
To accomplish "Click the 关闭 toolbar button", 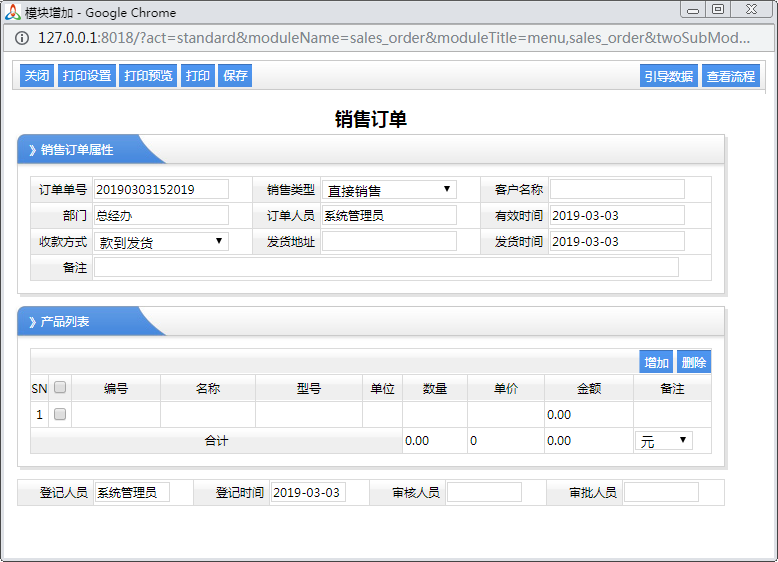I will point(37,76).
